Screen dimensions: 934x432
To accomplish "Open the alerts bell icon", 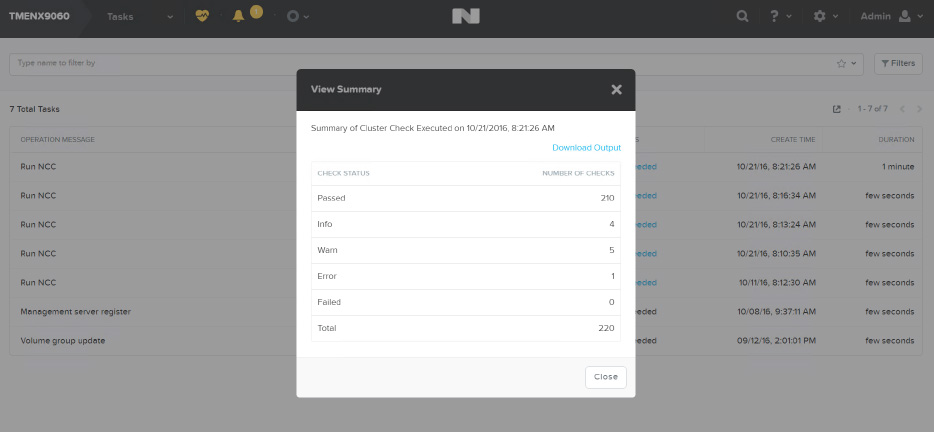I will pos(239,17).
